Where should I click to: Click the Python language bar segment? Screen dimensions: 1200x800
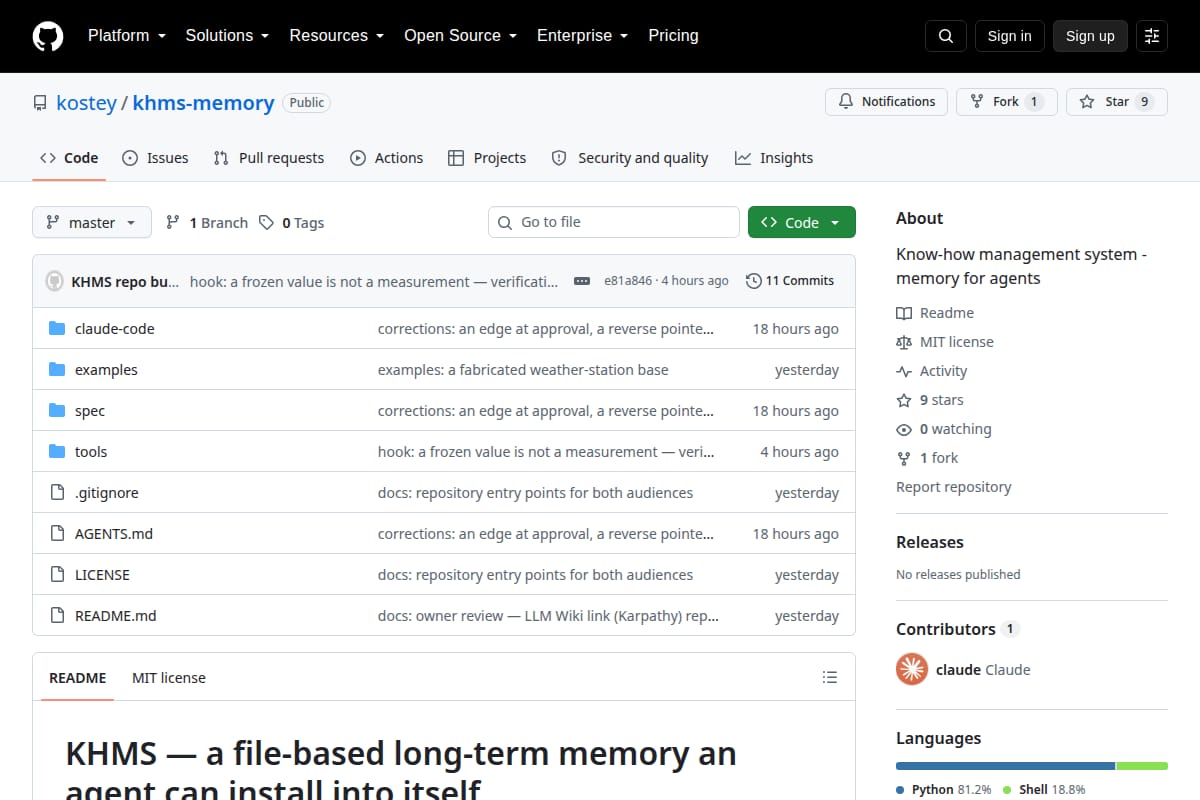click(1005, 766)
